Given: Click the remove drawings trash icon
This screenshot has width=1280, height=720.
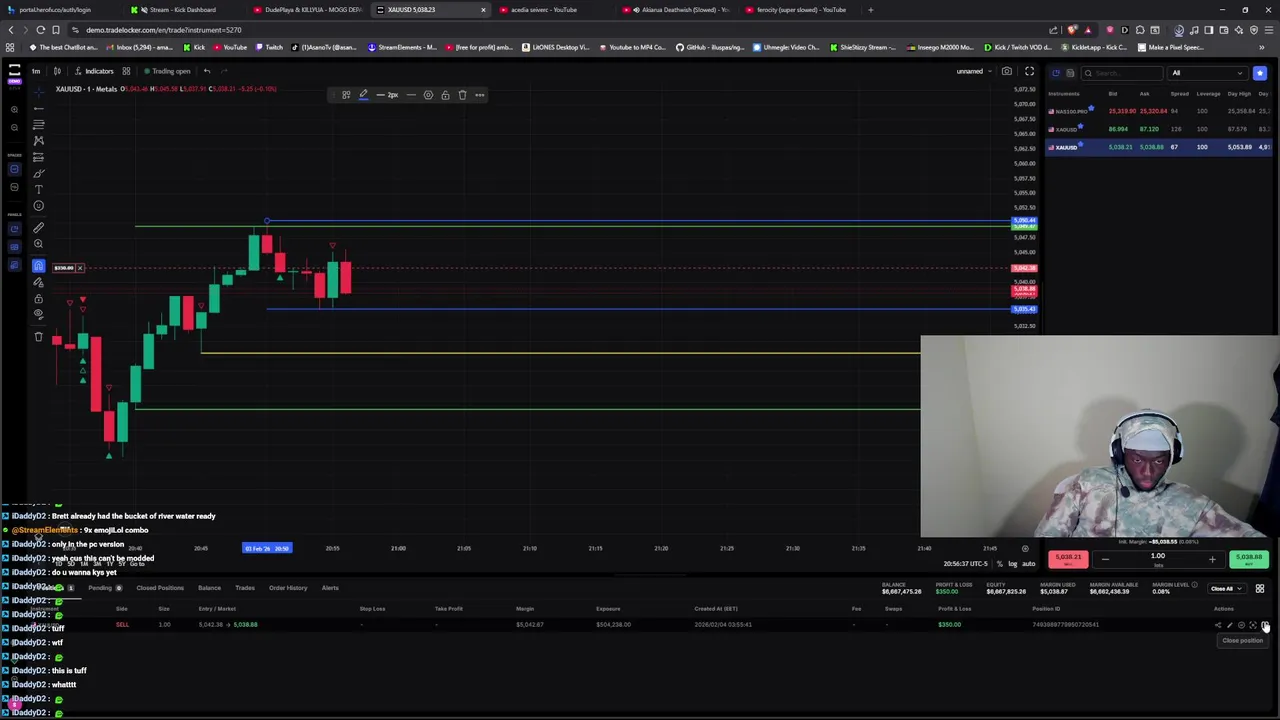Looking at the screenshot, I should [39, 337].
